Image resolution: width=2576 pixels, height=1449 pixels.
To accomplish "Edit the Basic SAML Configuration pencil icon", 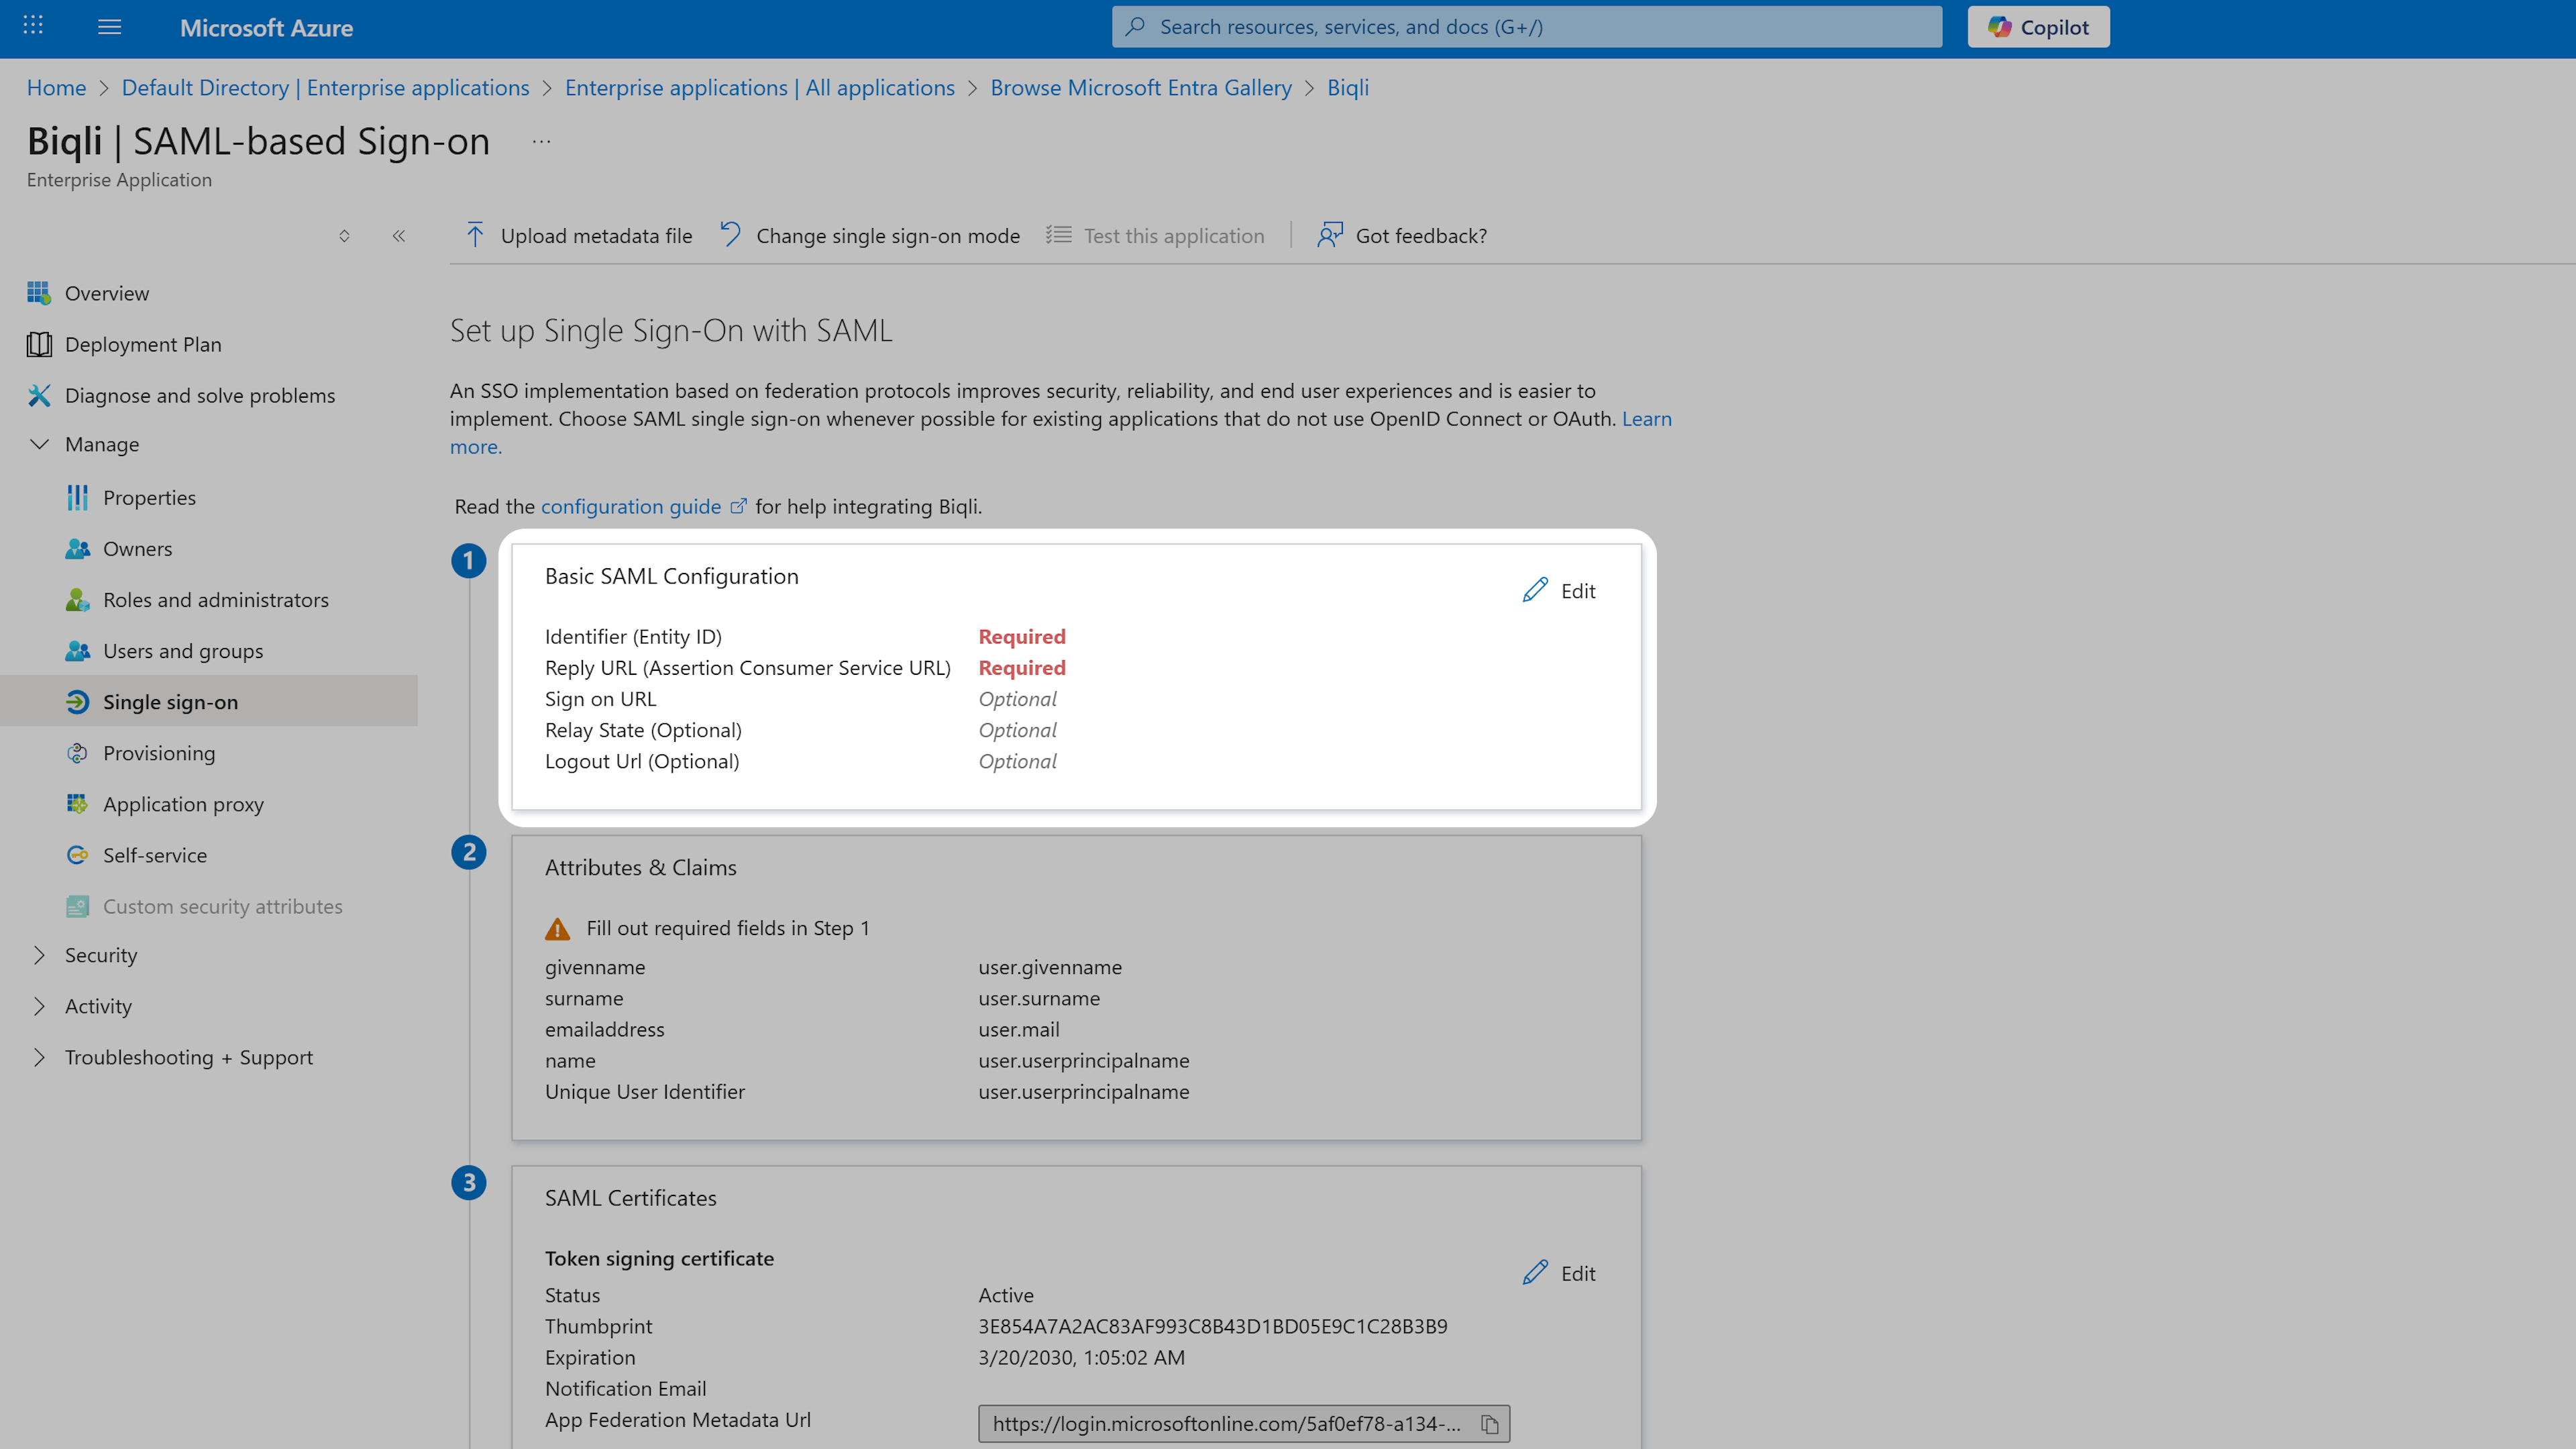I will (1535, 590).
